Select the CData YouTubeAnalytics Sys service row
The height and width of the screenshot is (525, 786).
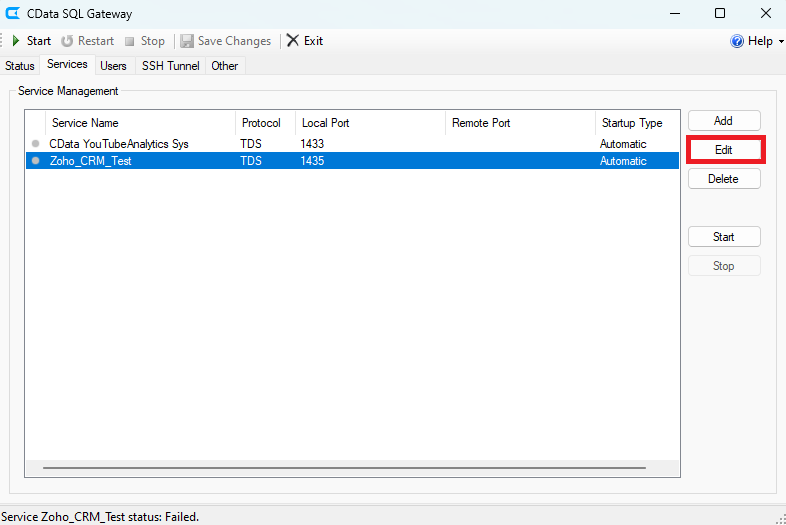click(x=352, y=144)
